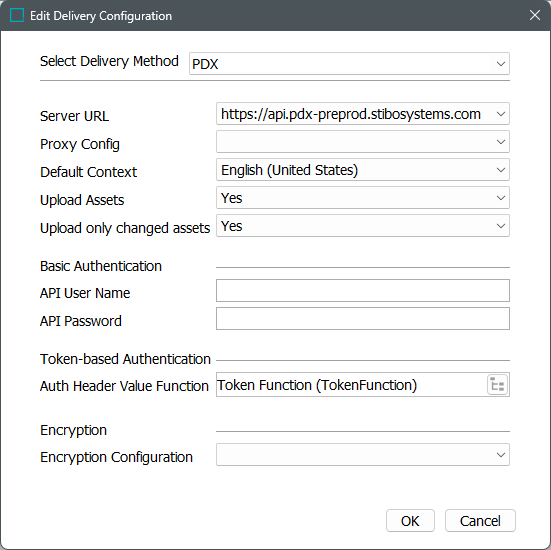Open the Auth Header Value Function browse icon
The width and height of the screenshot is (551, 550).
pos(497,385)
